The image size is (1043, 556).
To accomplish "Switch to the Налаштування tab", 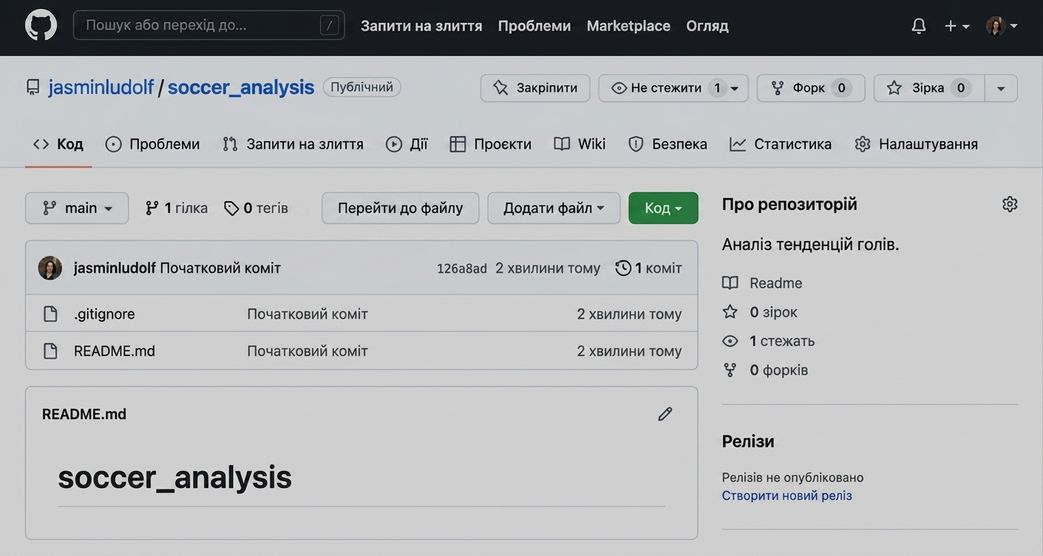I will [916, 144].
